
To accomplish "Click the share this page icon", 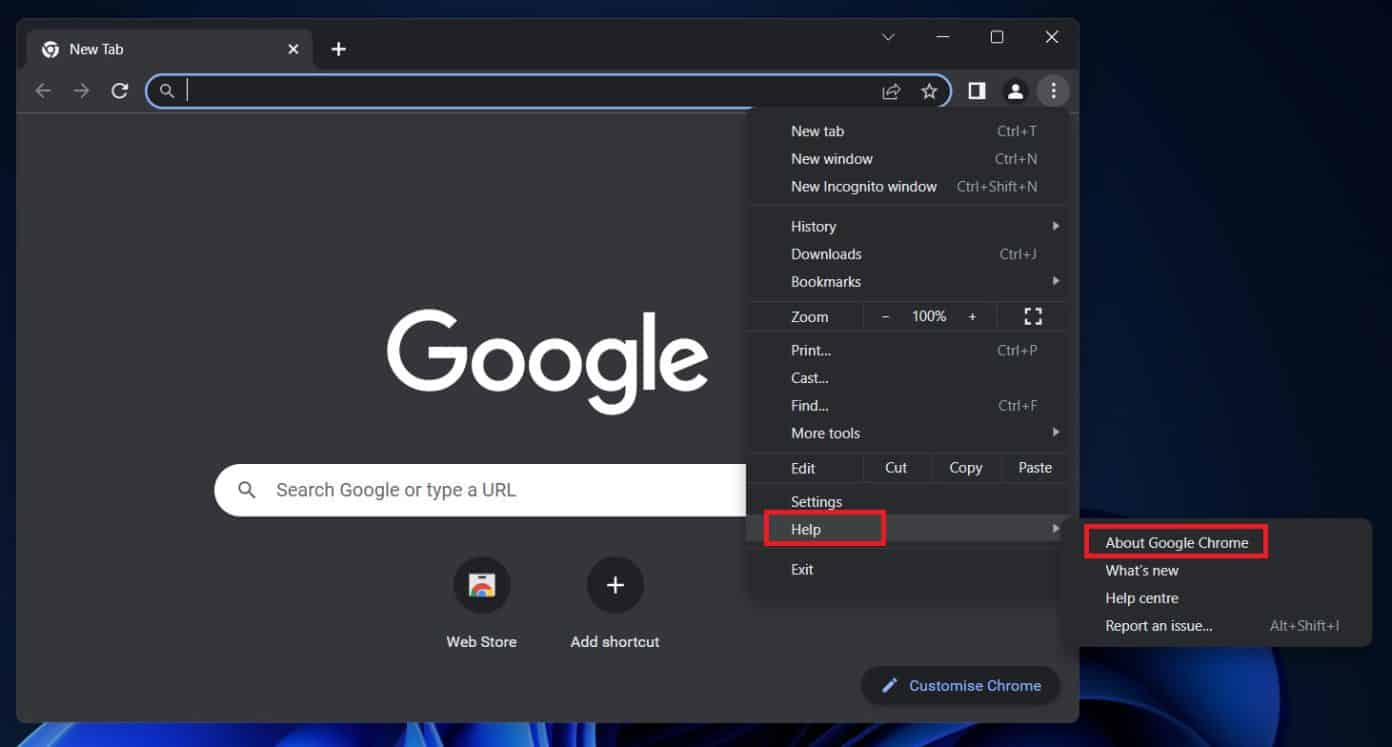I will click(890, 91).
